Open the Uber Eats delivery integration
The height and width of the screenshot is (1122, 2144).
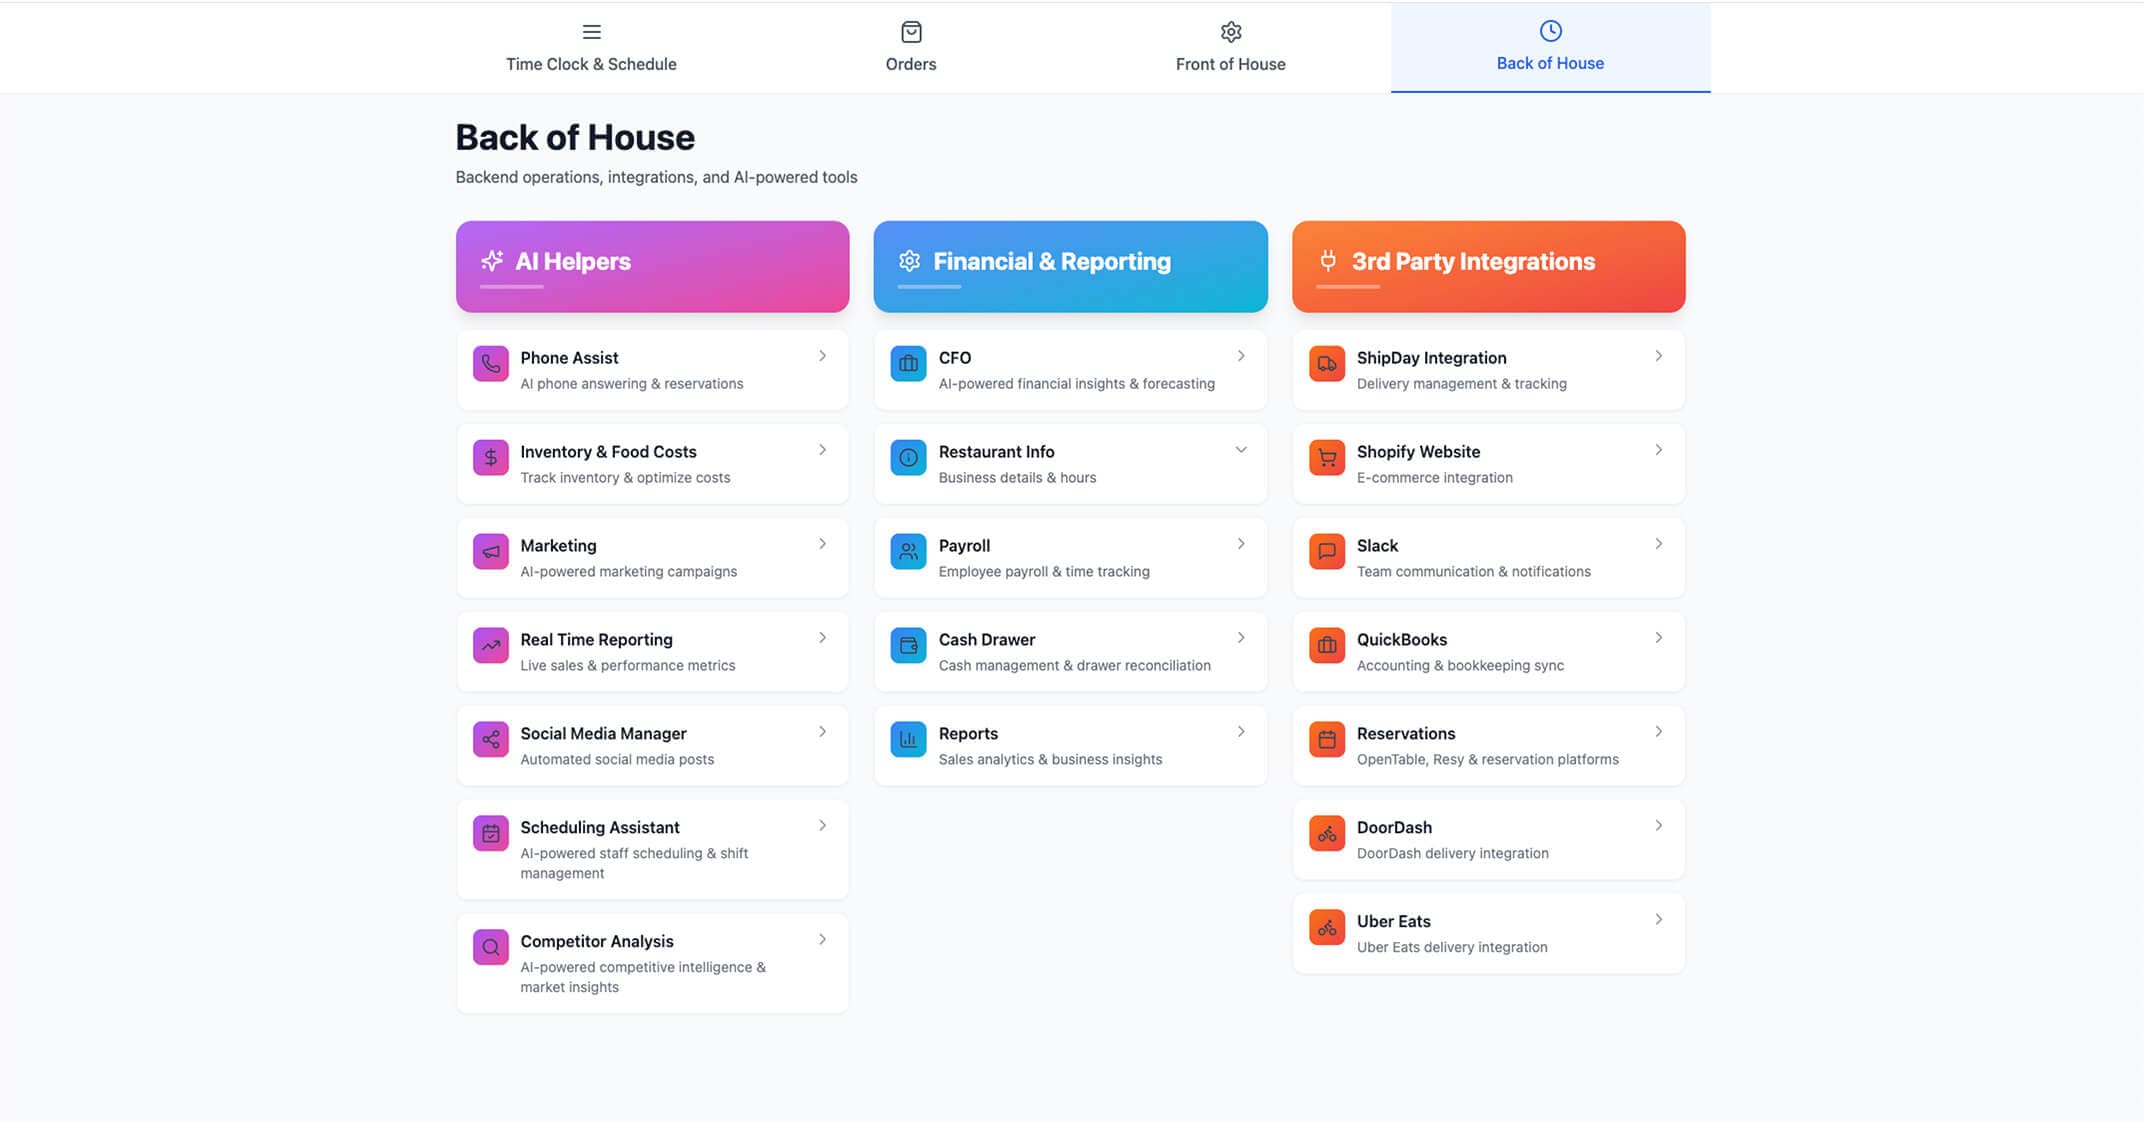coord(1487,932)
